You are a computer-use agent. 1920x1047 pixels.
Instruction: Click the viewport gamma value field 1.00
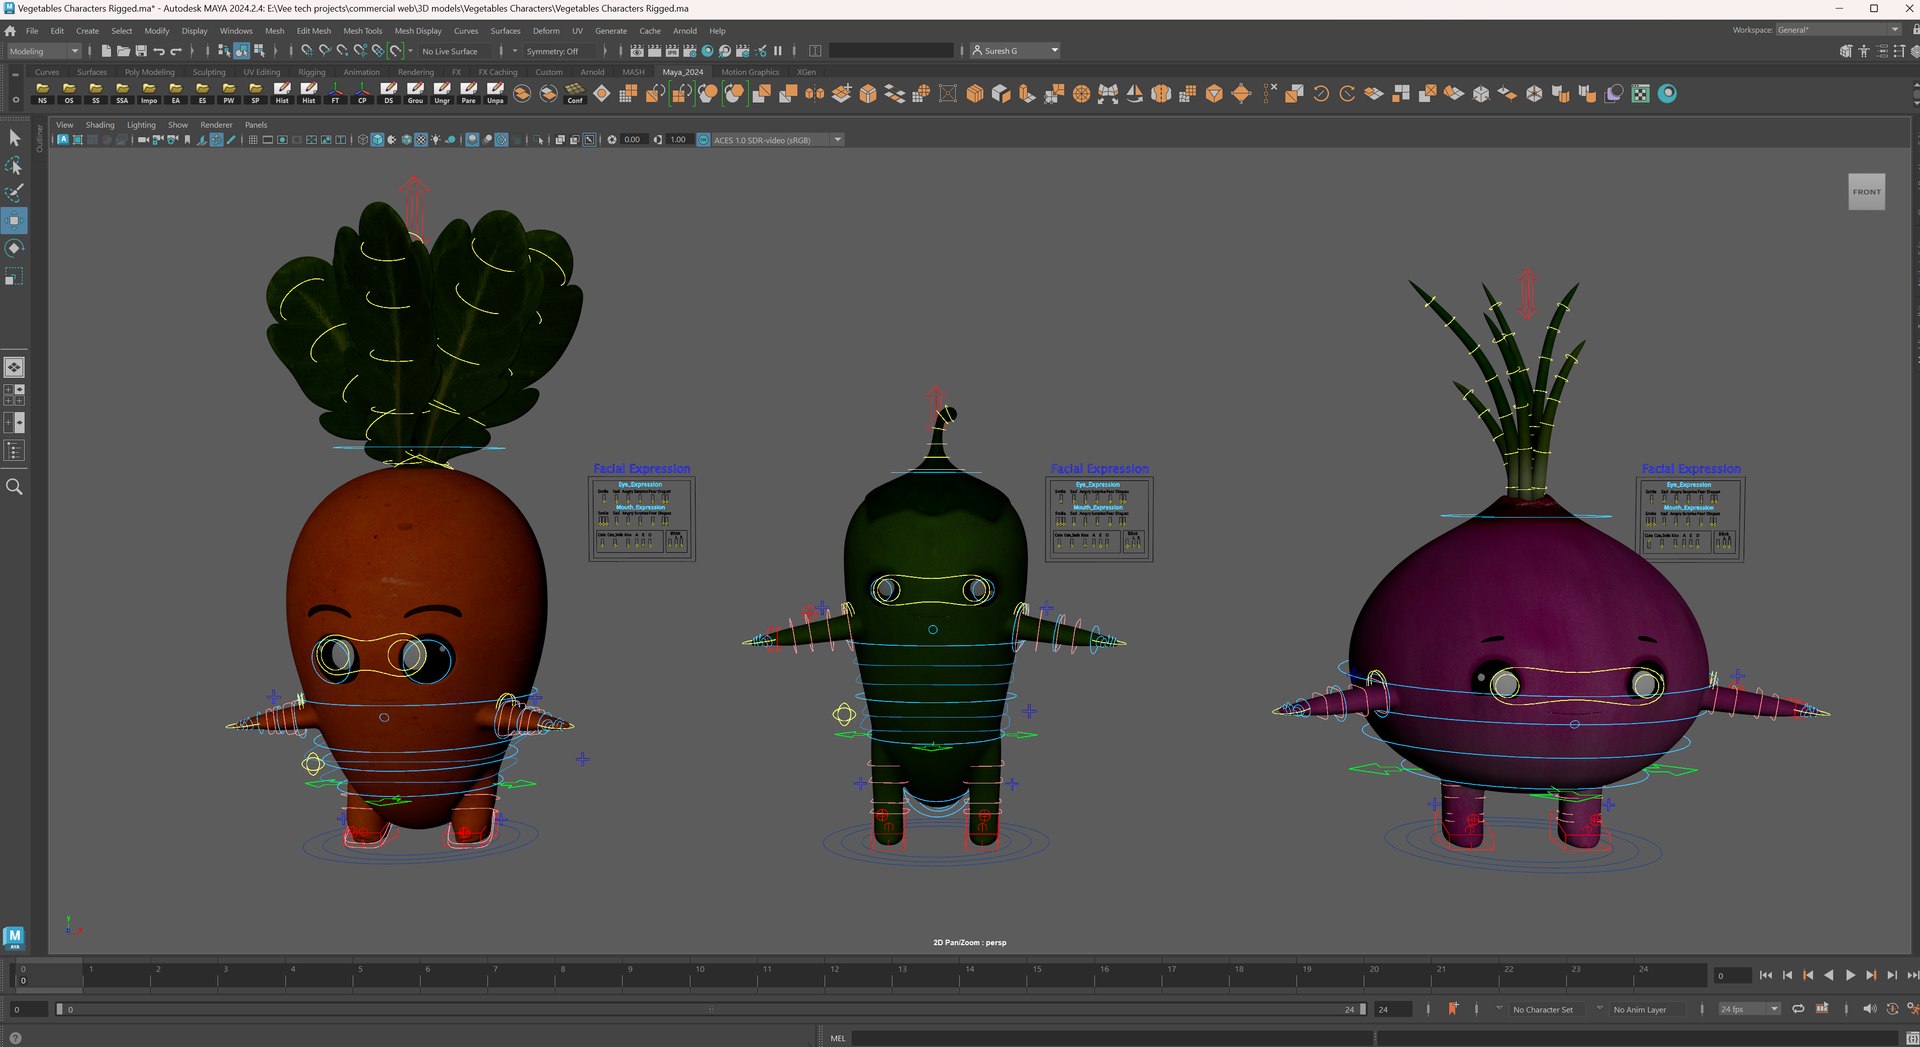click(678, 140)
